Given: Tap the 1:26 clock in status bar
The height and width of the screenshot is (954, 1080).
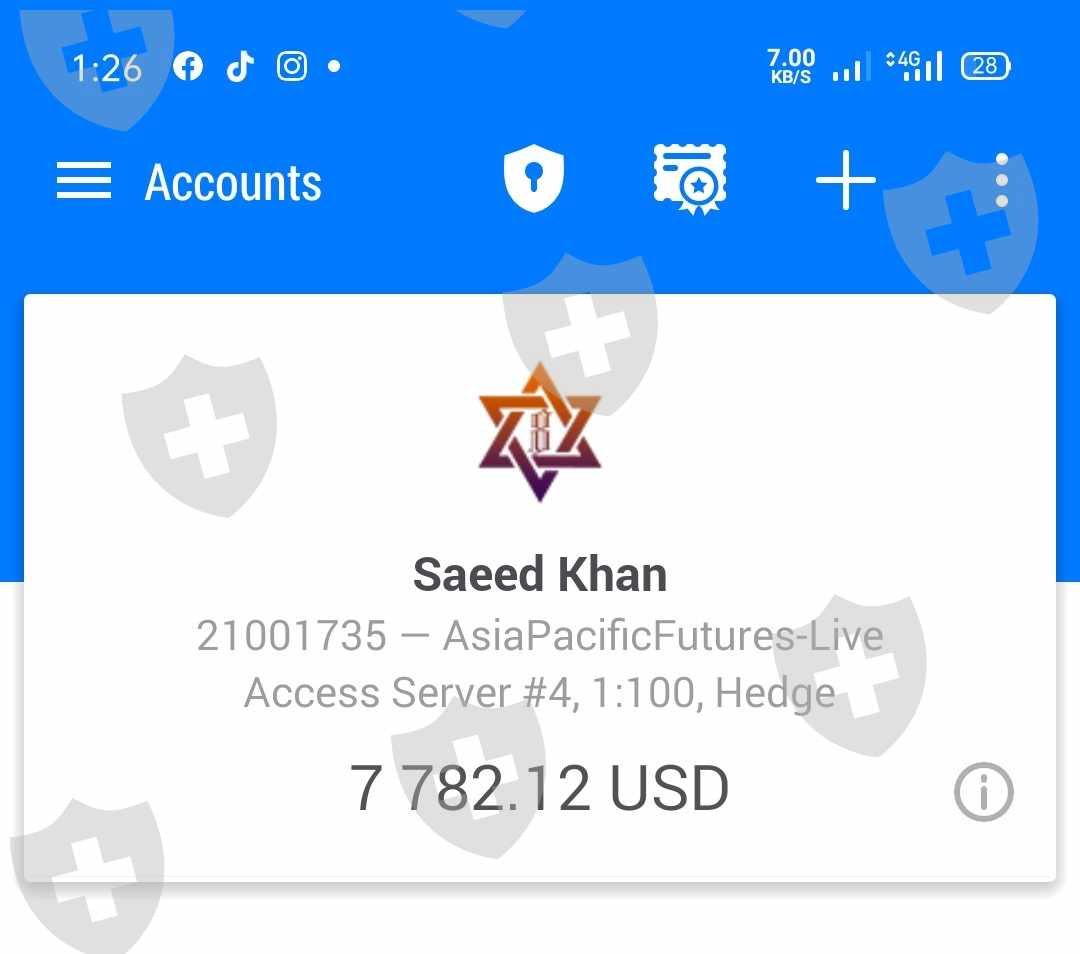Looking at the screenshot, I should 107,68.
